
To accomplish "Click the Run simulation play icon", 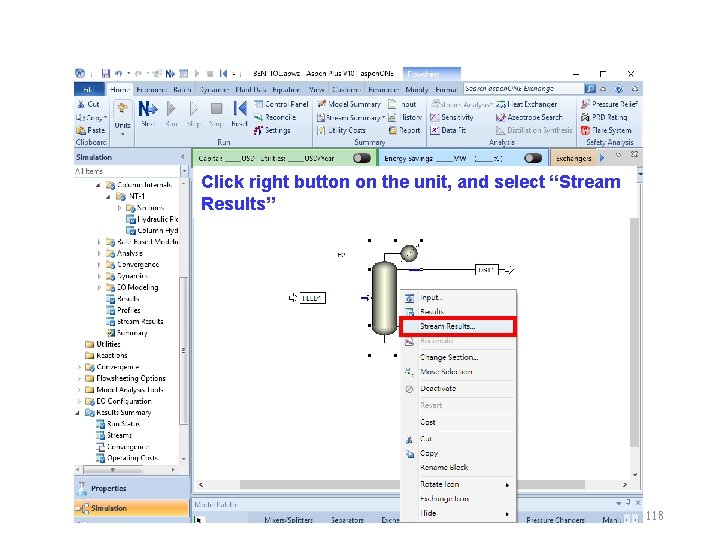I will point(171,113).
